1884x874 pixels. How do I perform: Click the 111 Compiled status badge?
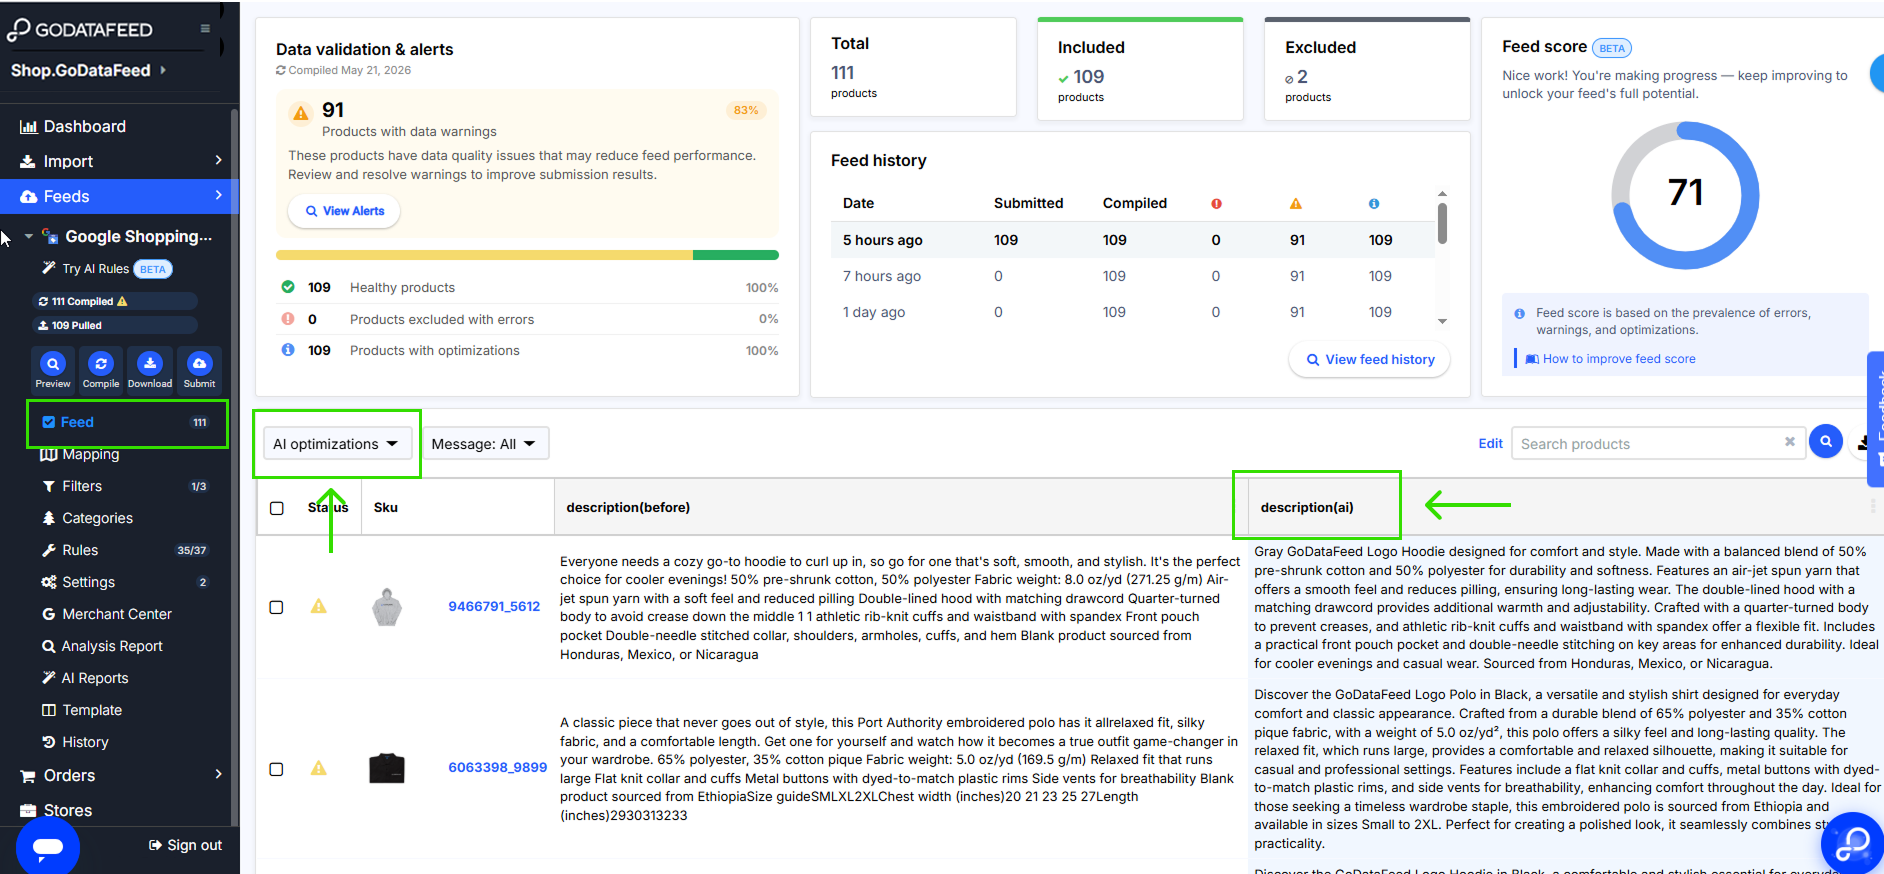[114, 301]
